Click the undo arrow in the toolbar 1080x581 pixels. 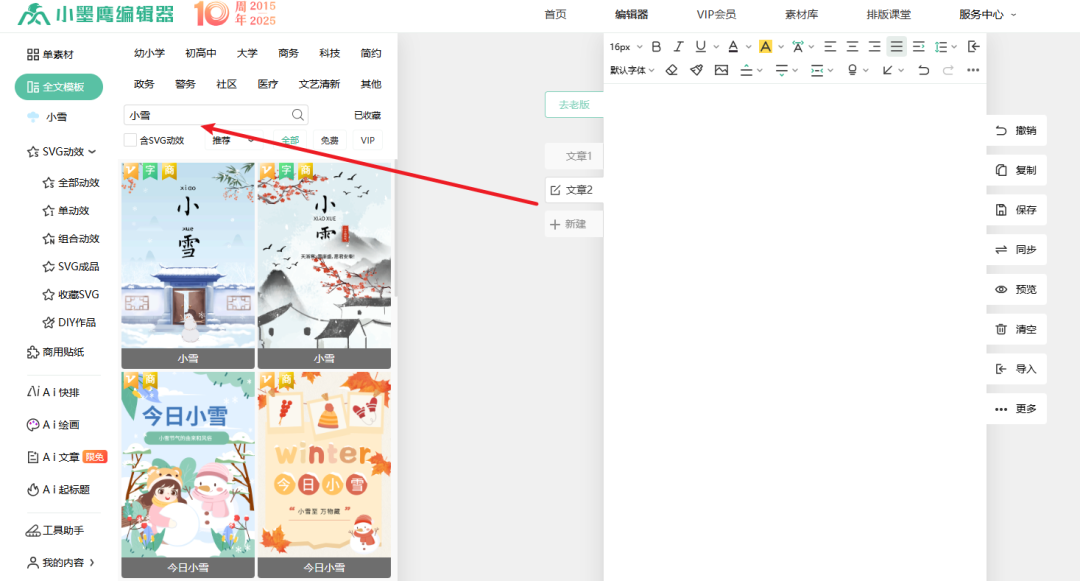(x=923, y=70)
